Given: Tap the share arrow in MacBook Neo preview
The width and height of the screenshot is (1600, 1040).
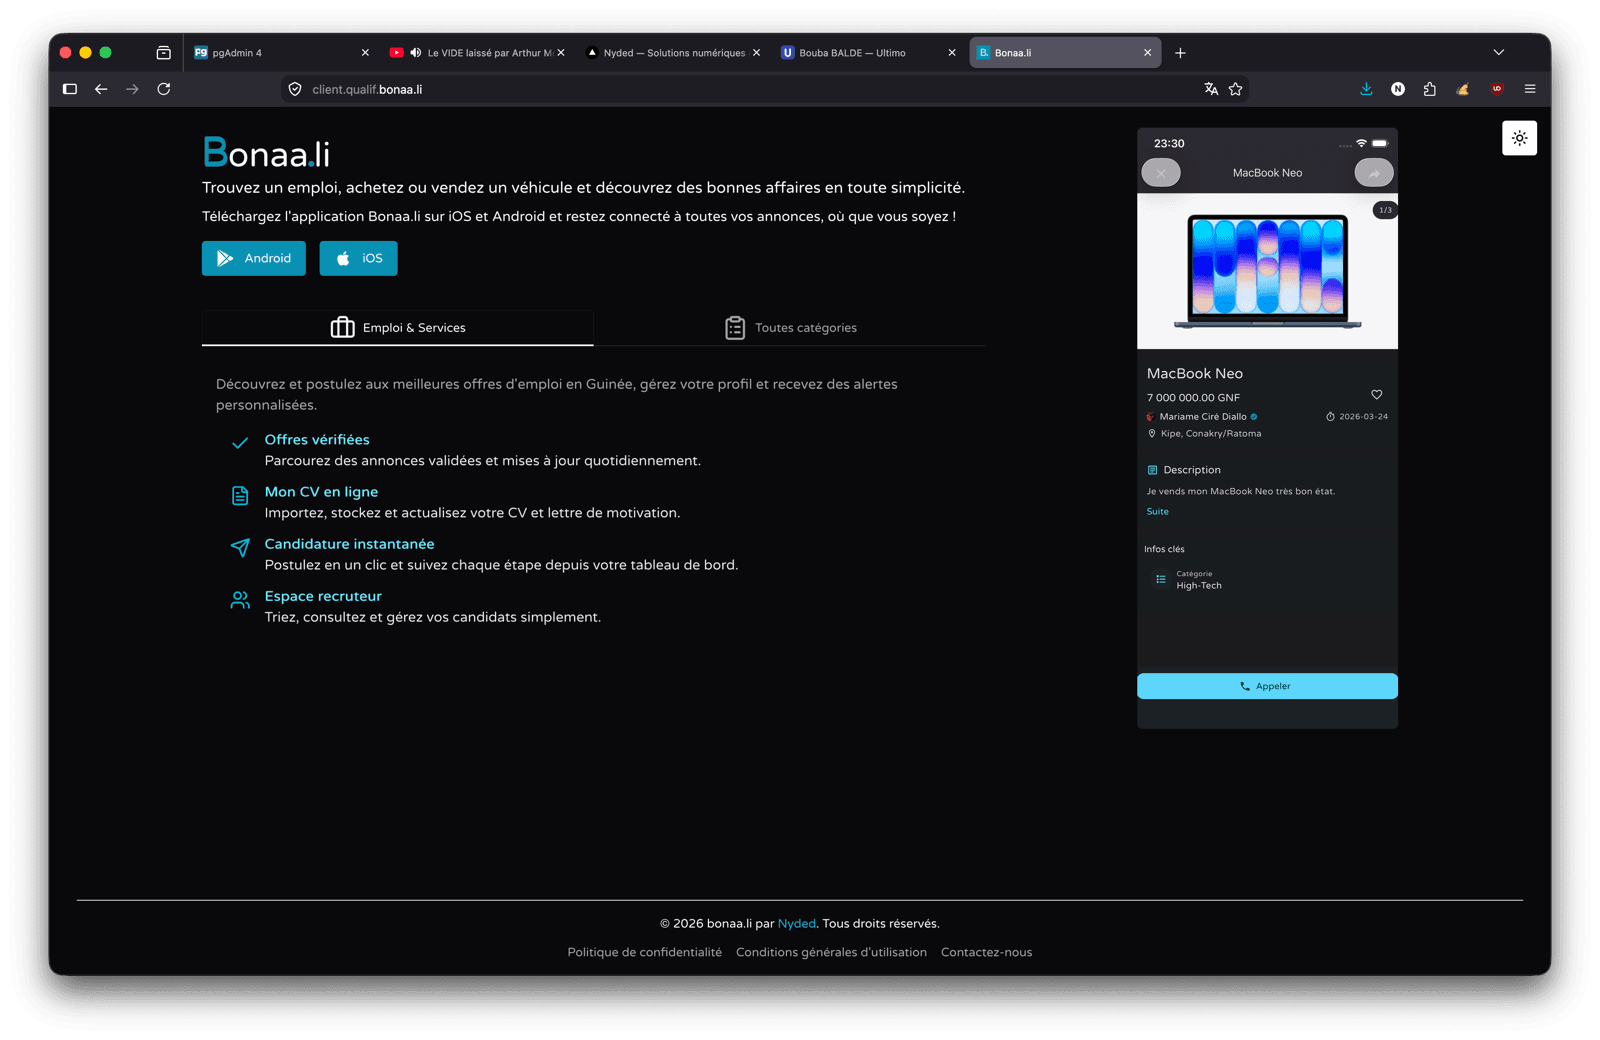Looking at the screenshot, I should point(1374,173).
